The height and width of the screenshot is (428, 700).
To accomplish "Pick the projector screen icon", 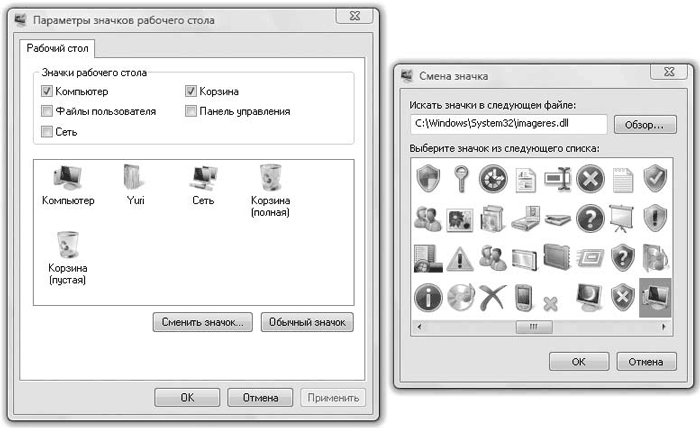I will coord(623,218).
